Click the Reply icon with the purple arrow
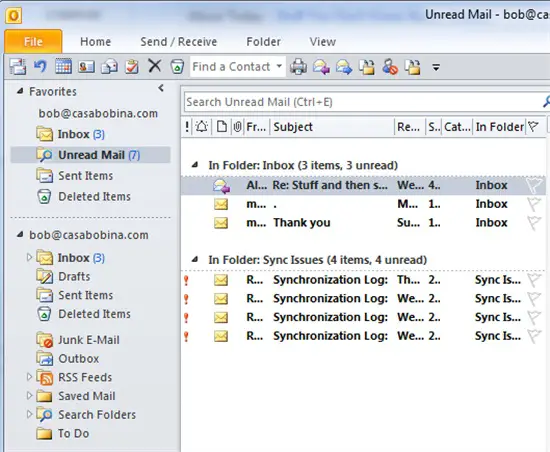 321,67
